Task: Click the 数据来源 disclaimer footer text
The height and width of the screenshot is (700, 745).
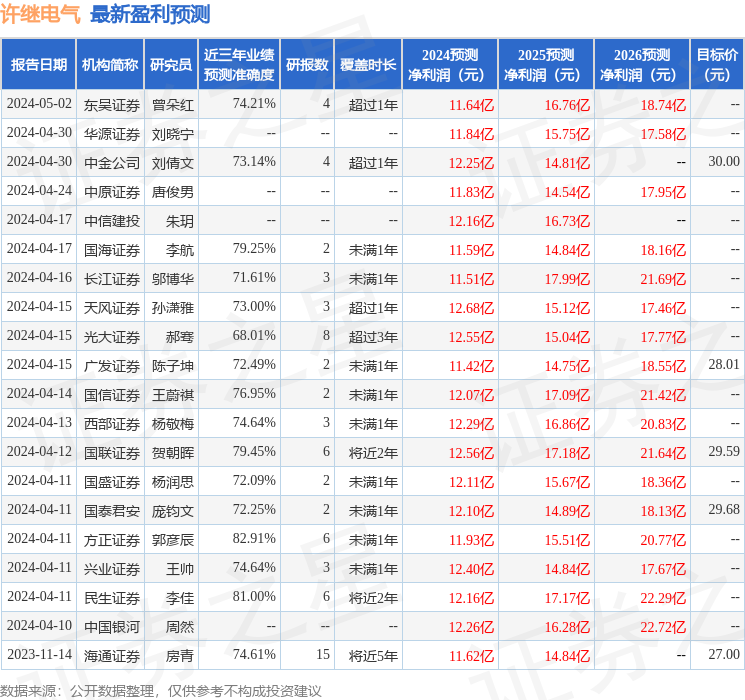Action: tap(161, 691)
